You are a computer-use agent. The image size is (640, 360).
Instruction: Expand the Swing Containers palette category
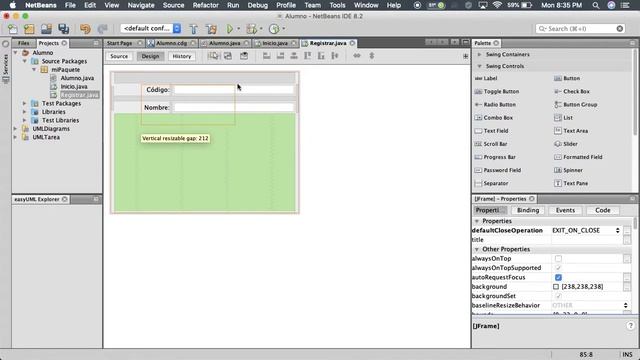[x=480, y=54]
